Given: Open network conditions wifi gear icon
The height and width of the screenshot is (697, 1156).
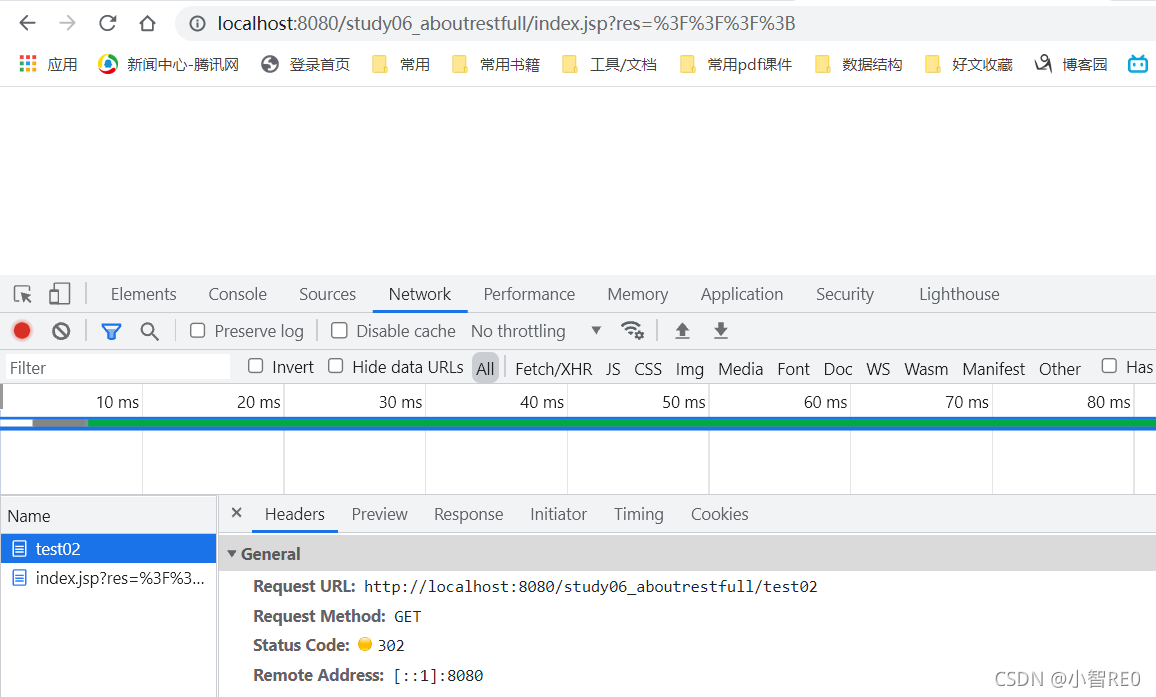Looking at the screenshot, I should pos(633,330).
